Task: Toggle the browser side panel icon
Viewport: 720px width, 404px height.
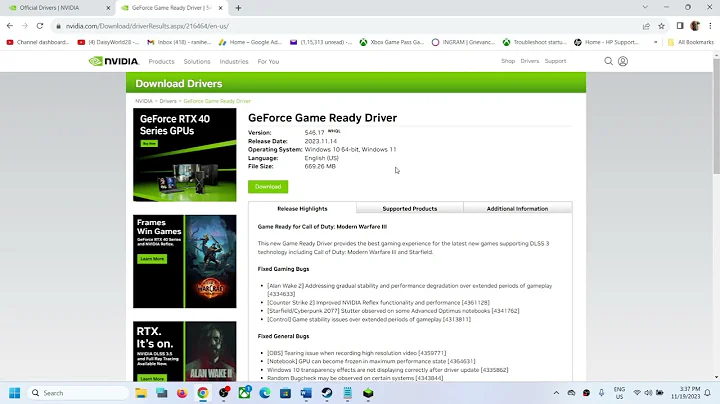Action: point(680,26)
